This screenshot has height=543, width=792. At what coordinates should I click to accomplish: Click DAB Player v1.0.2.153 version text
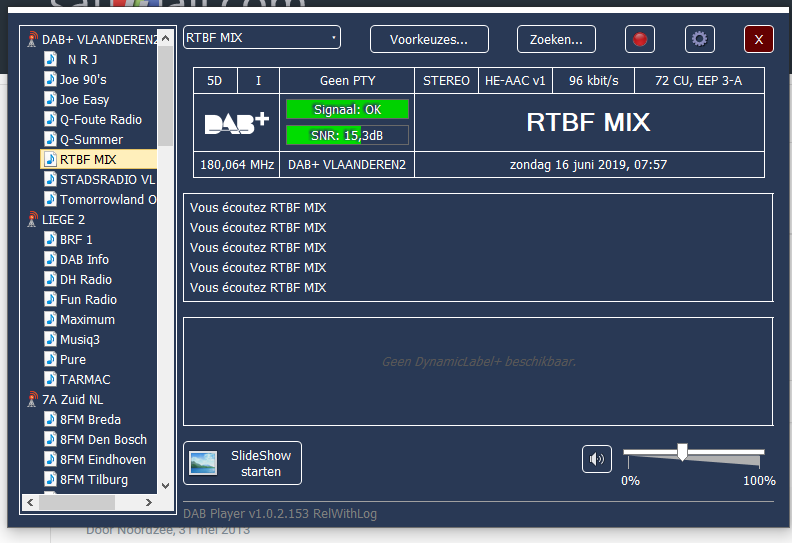[280, 514]
